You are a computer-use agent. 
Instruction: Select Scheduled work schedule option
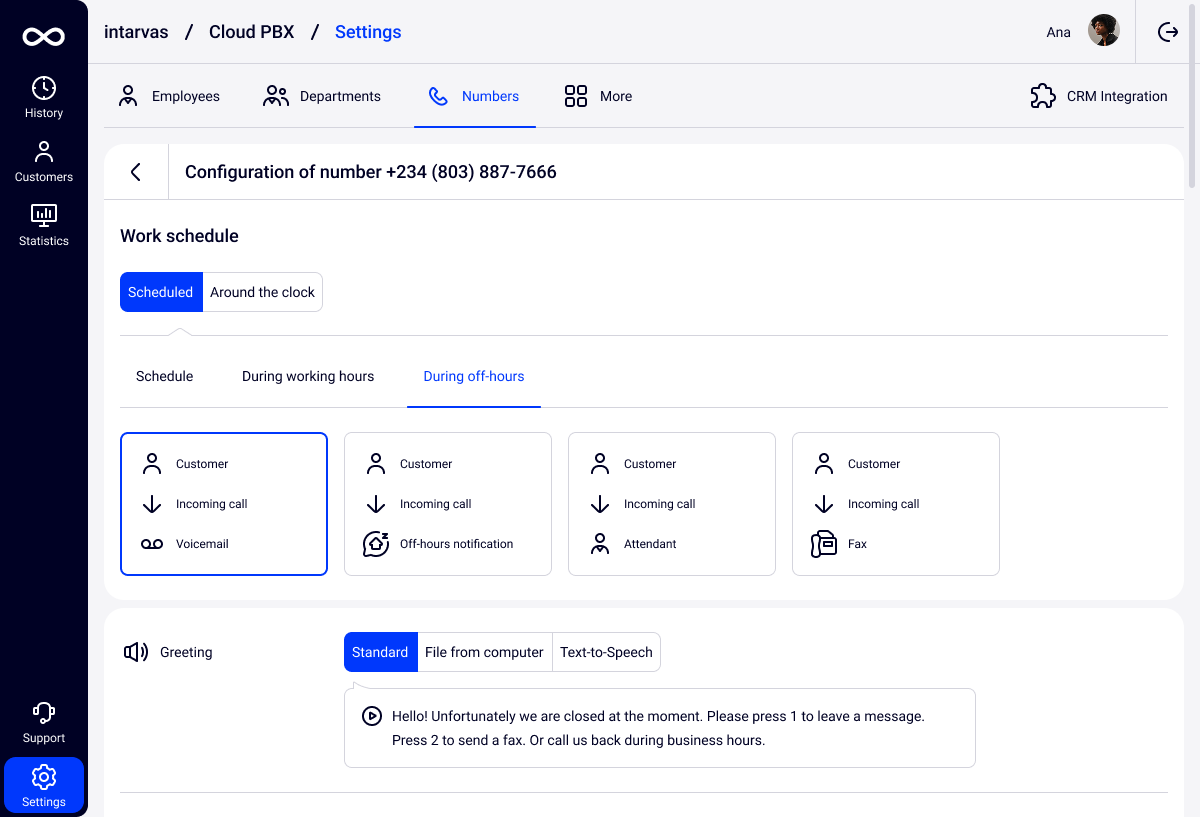(161, 292)
